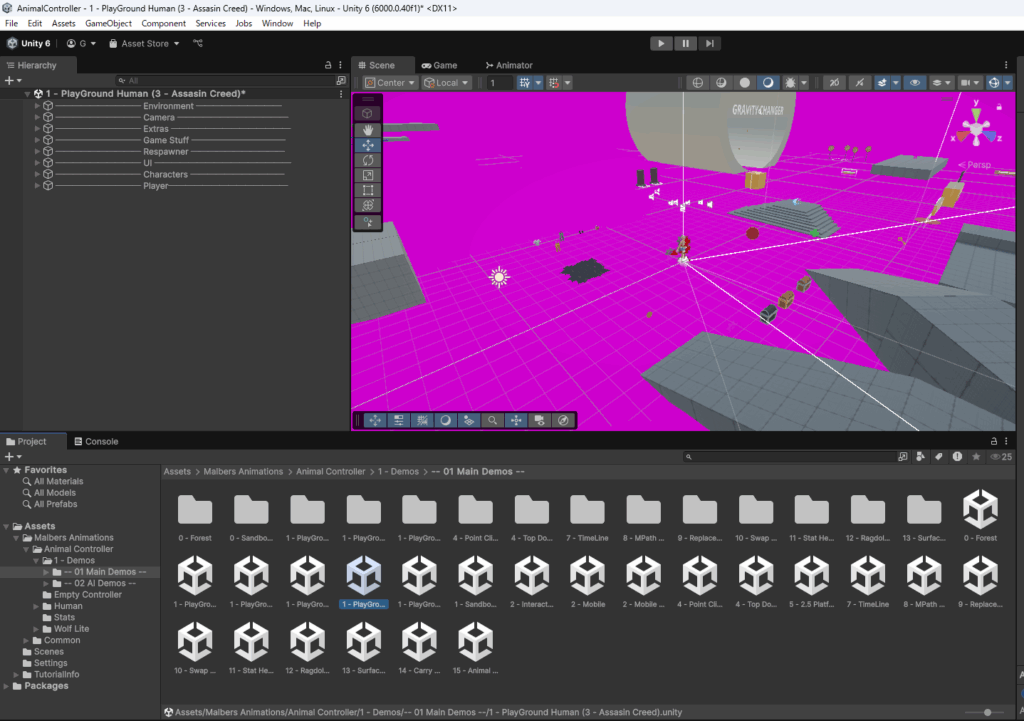Image resolution: width=1024 pixels, height=721 pixels.
Task: Open the Local rotation dropdown
Action: (446, 82)
